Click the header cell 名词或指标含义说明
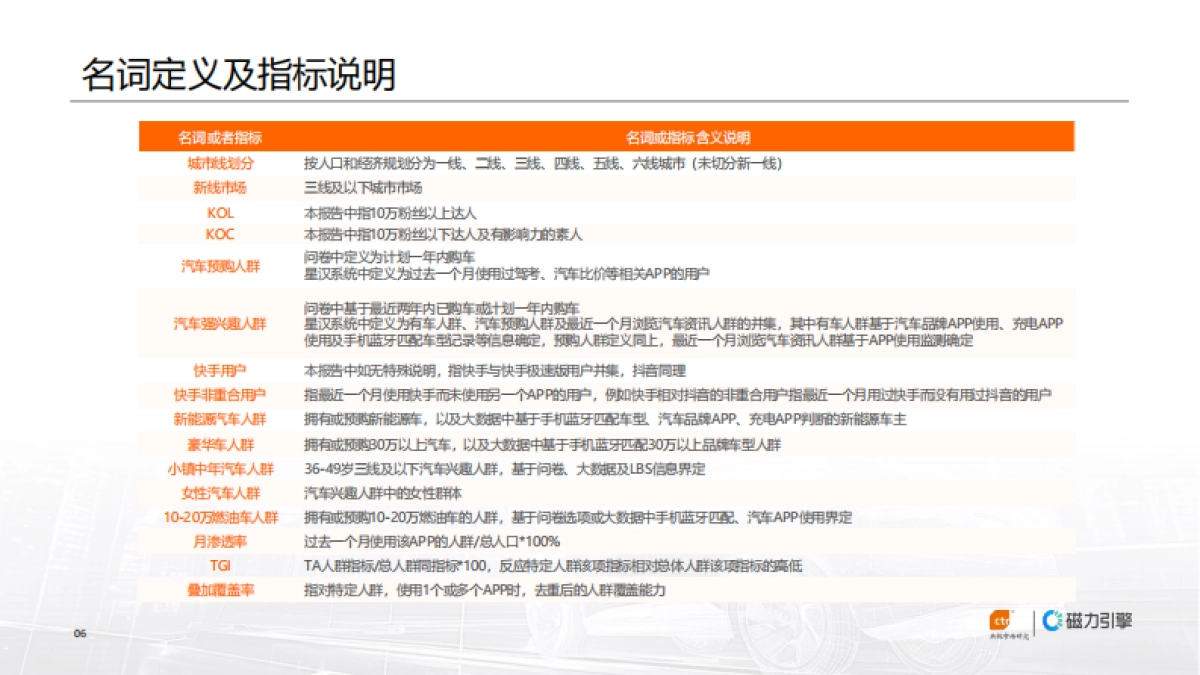This screenshot has height=675, width=1200. click(692, 137)
